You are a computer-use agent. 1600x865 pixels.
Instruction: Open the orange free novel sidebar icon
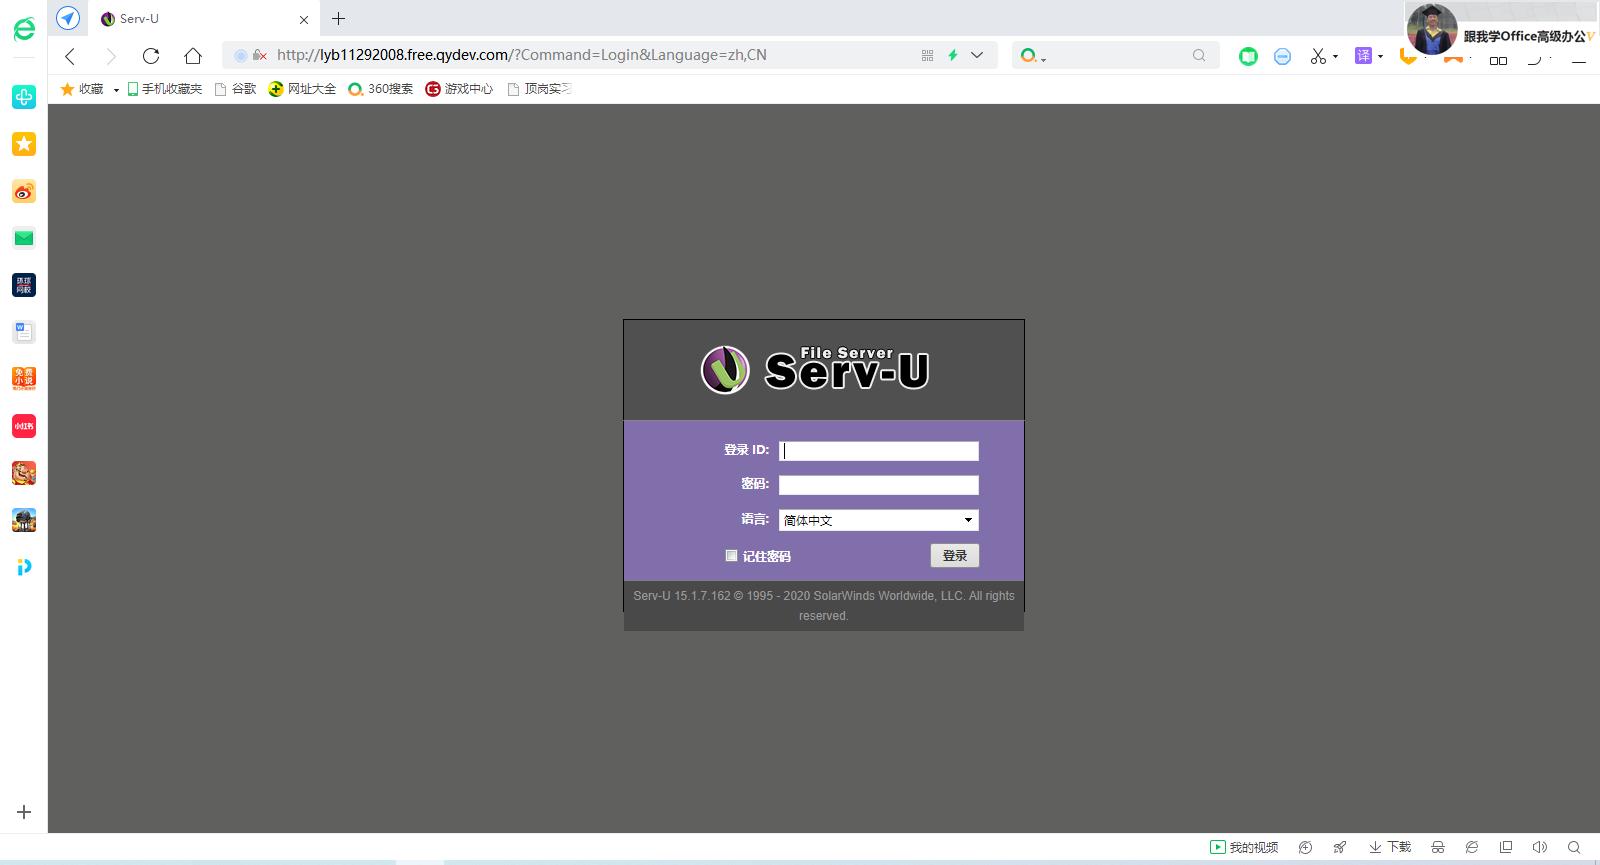[24, 378]
